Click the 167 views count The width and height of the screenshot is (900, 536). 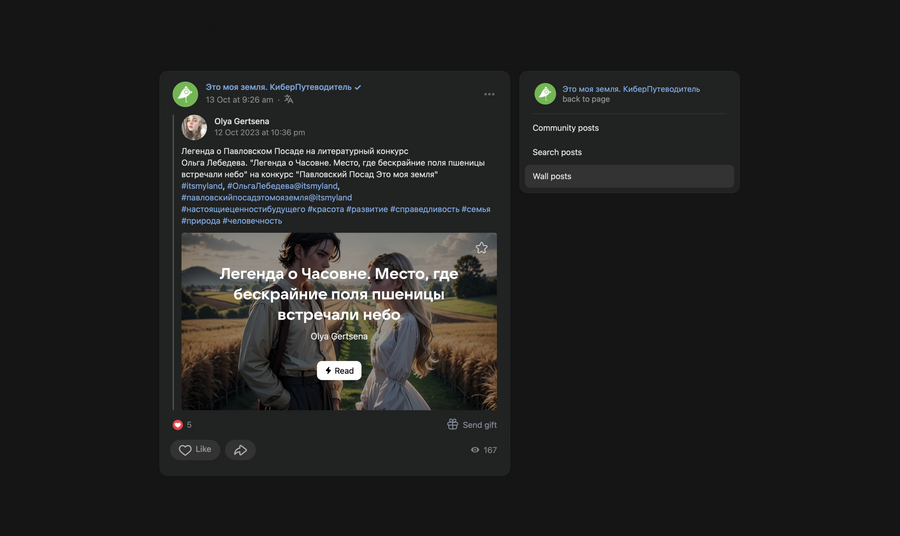[x=490, y=450]
